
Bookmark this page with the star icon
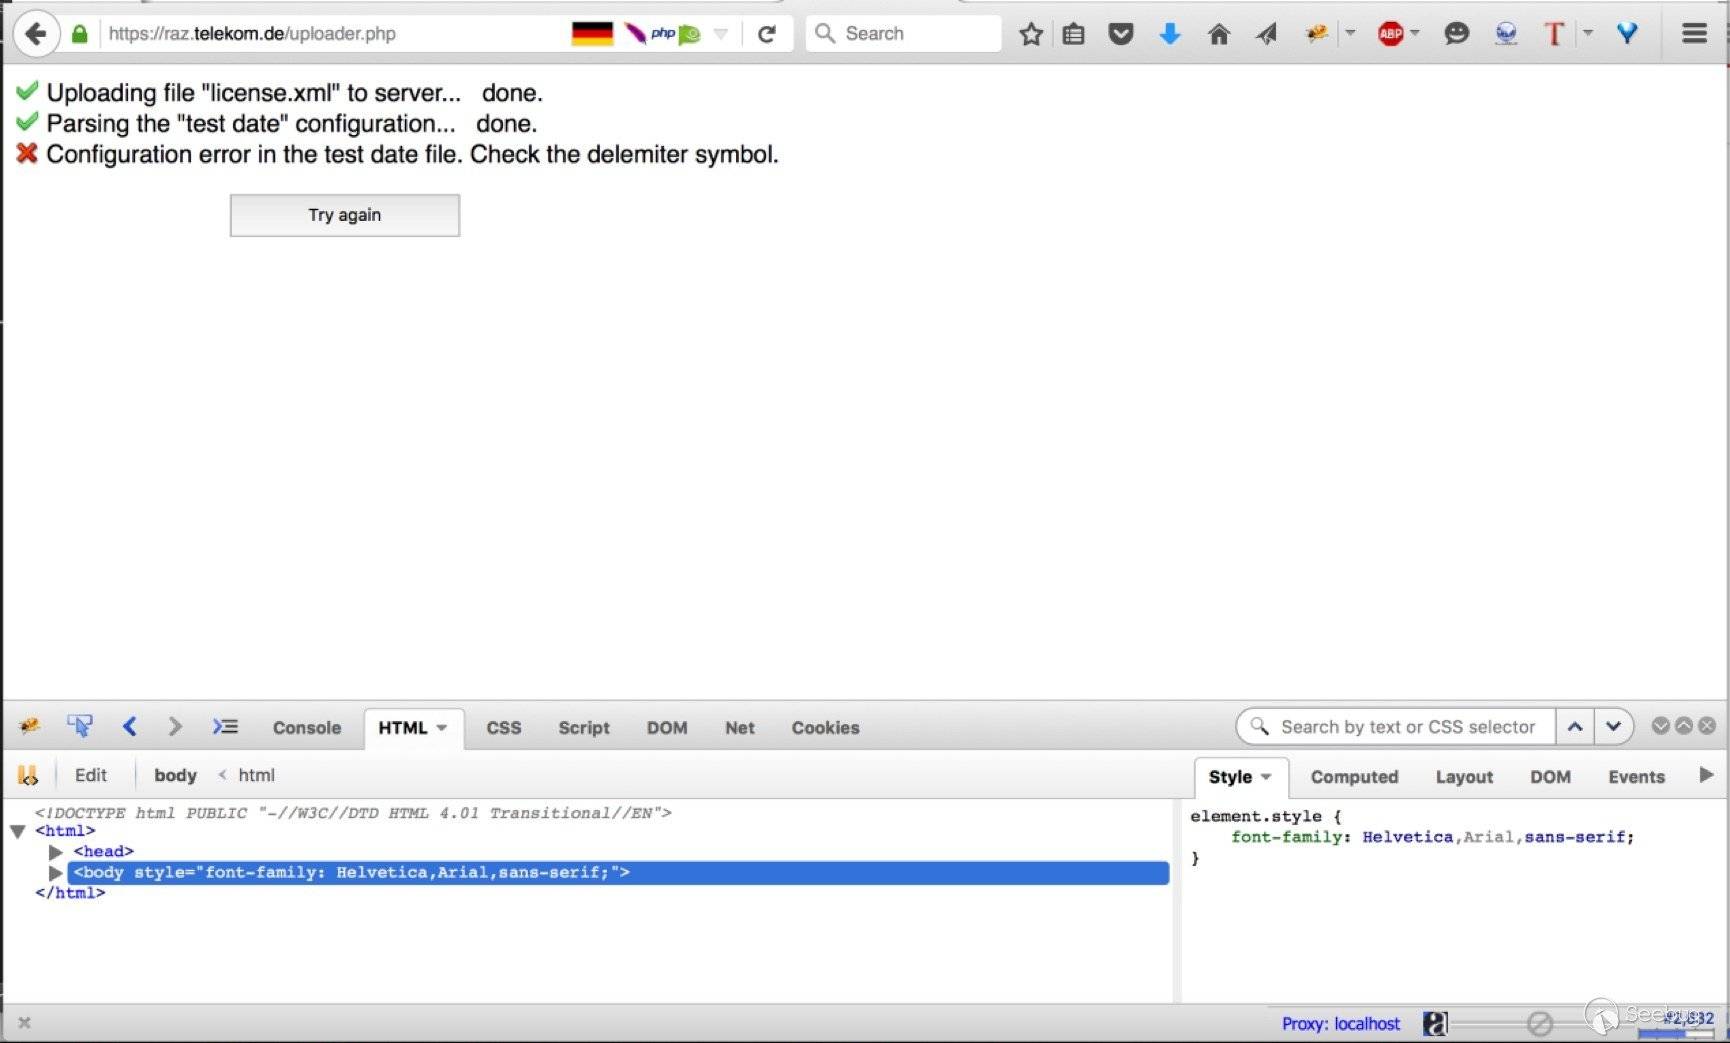[1031, 34]
